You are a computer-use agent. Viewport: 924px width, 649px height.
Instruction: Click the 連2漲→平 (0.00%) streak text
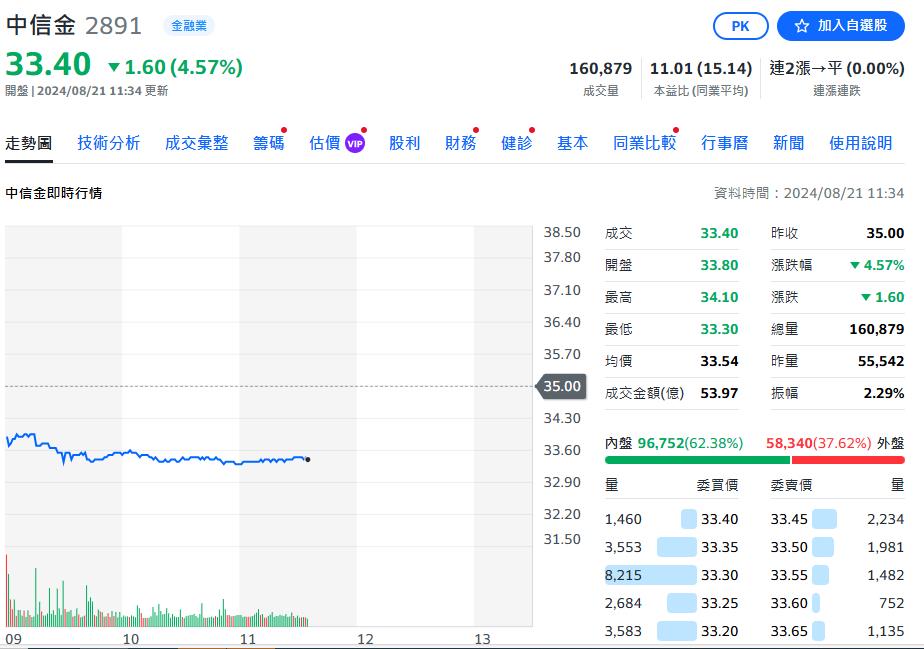[x=837, y=69]
